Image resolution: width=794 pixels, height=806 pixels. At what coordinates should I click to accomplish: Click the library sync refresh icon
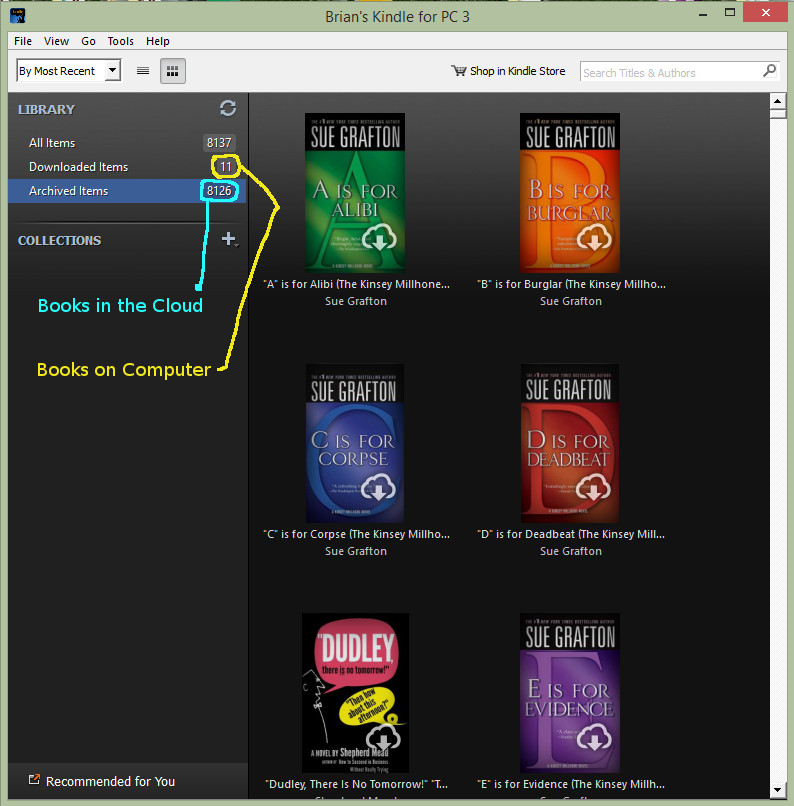[228, 108]
